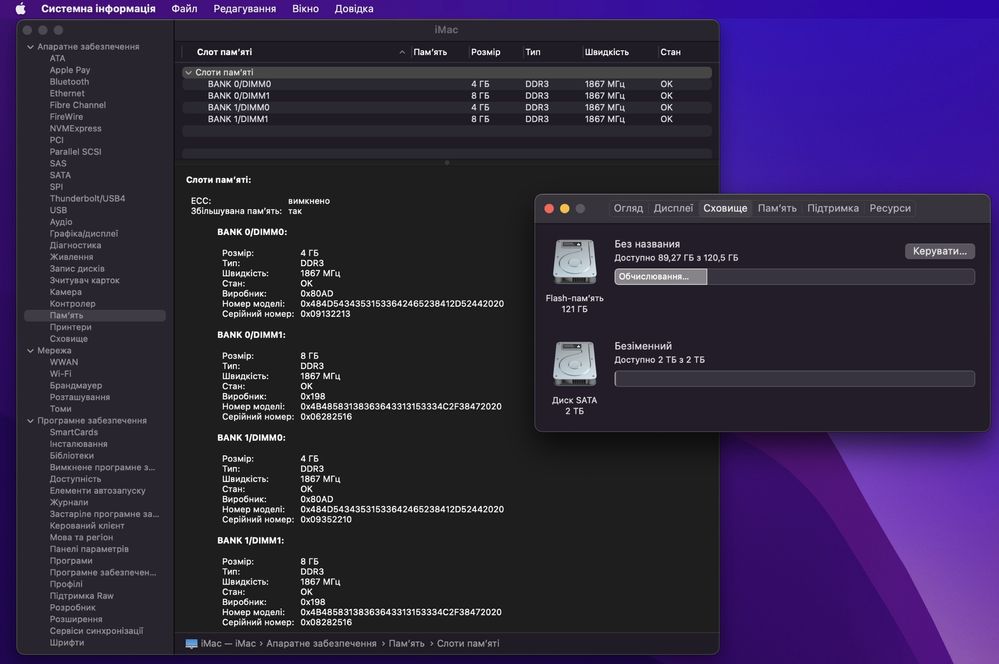999x664 pixels.
Task: Select Thunderbolt/USB4 in the sidebar
Action: (x=87, y=198)
